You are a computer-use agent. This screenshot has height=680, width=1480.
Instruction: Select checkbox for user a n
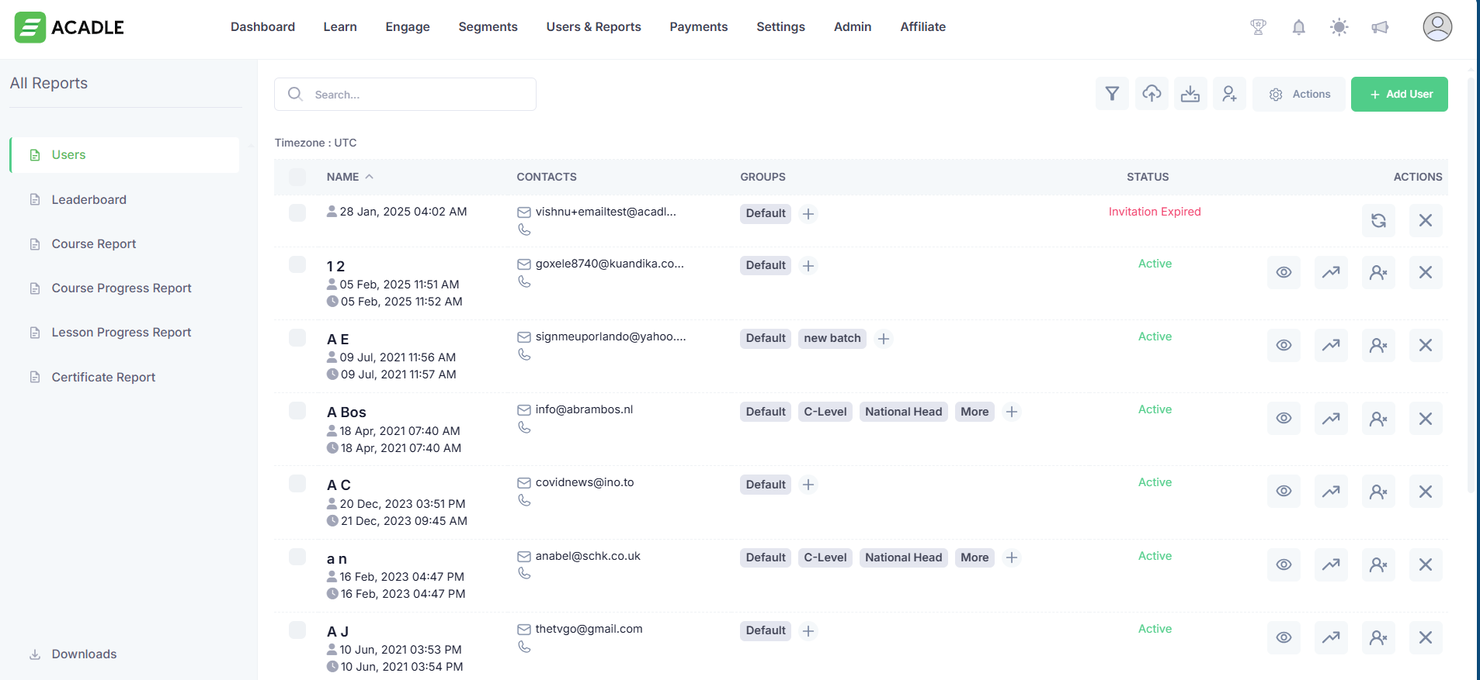tap(297, 557)
